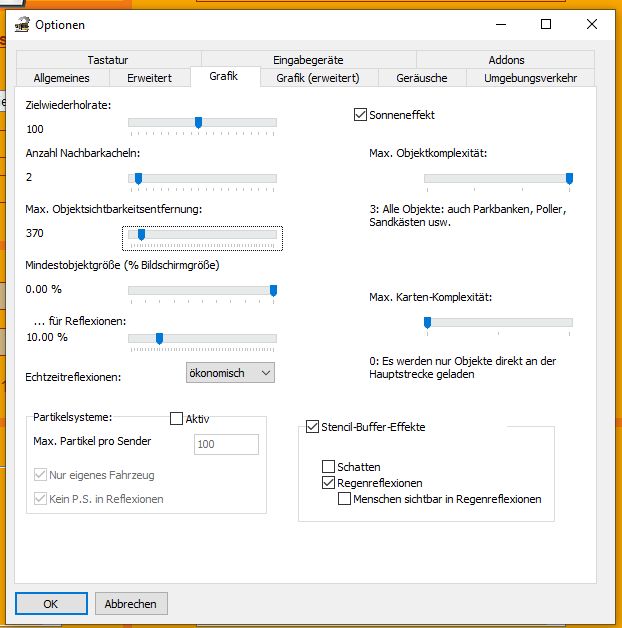Maximize the Optionen window
The image size is (622, 628).
point(546,24)
